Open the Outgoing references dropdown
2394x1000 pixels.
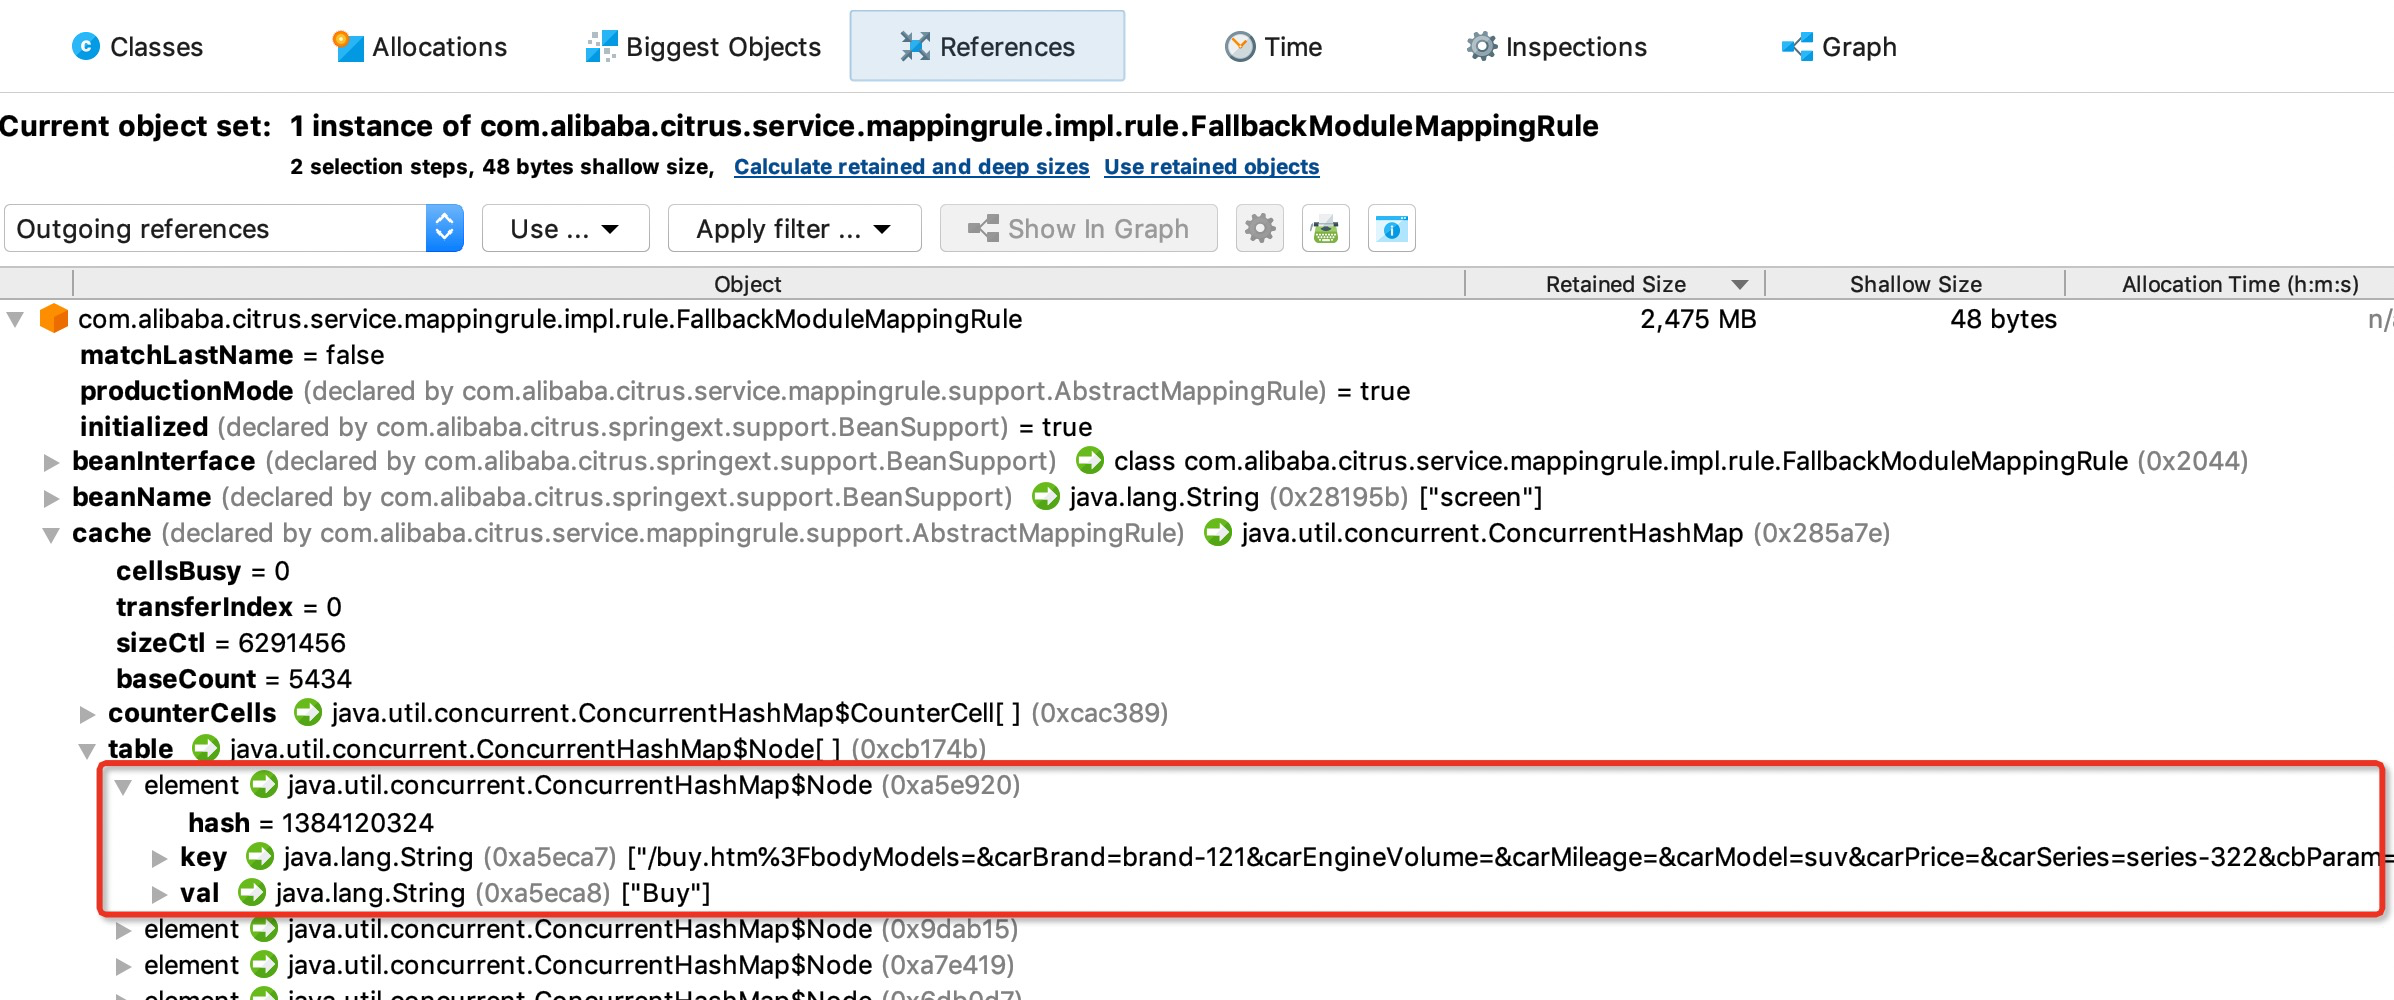click(234, 229)
